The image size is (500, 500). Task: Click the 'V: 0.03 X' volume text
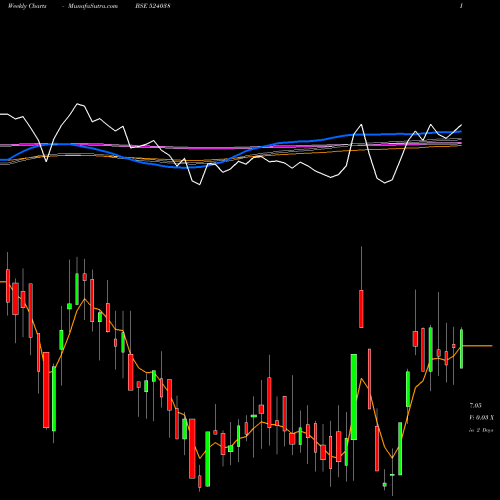coord(481,418)
